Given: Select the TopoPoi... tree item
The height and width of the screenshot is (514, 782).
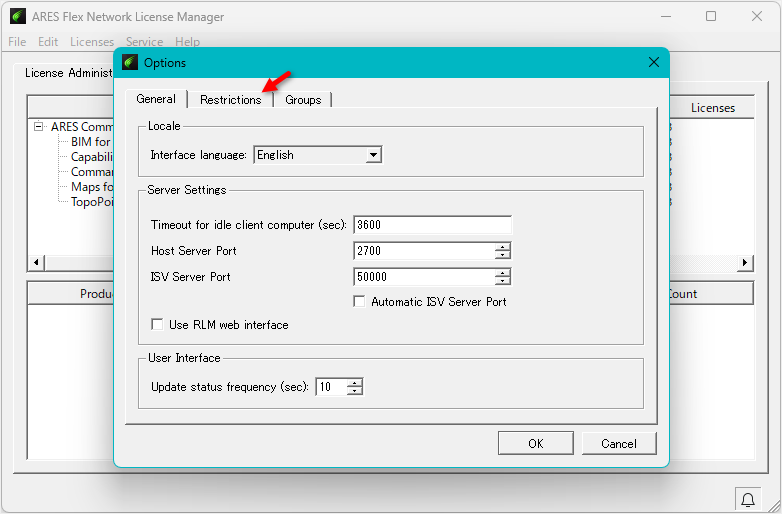Looking at the screenshot, I should tap(92, 202).
